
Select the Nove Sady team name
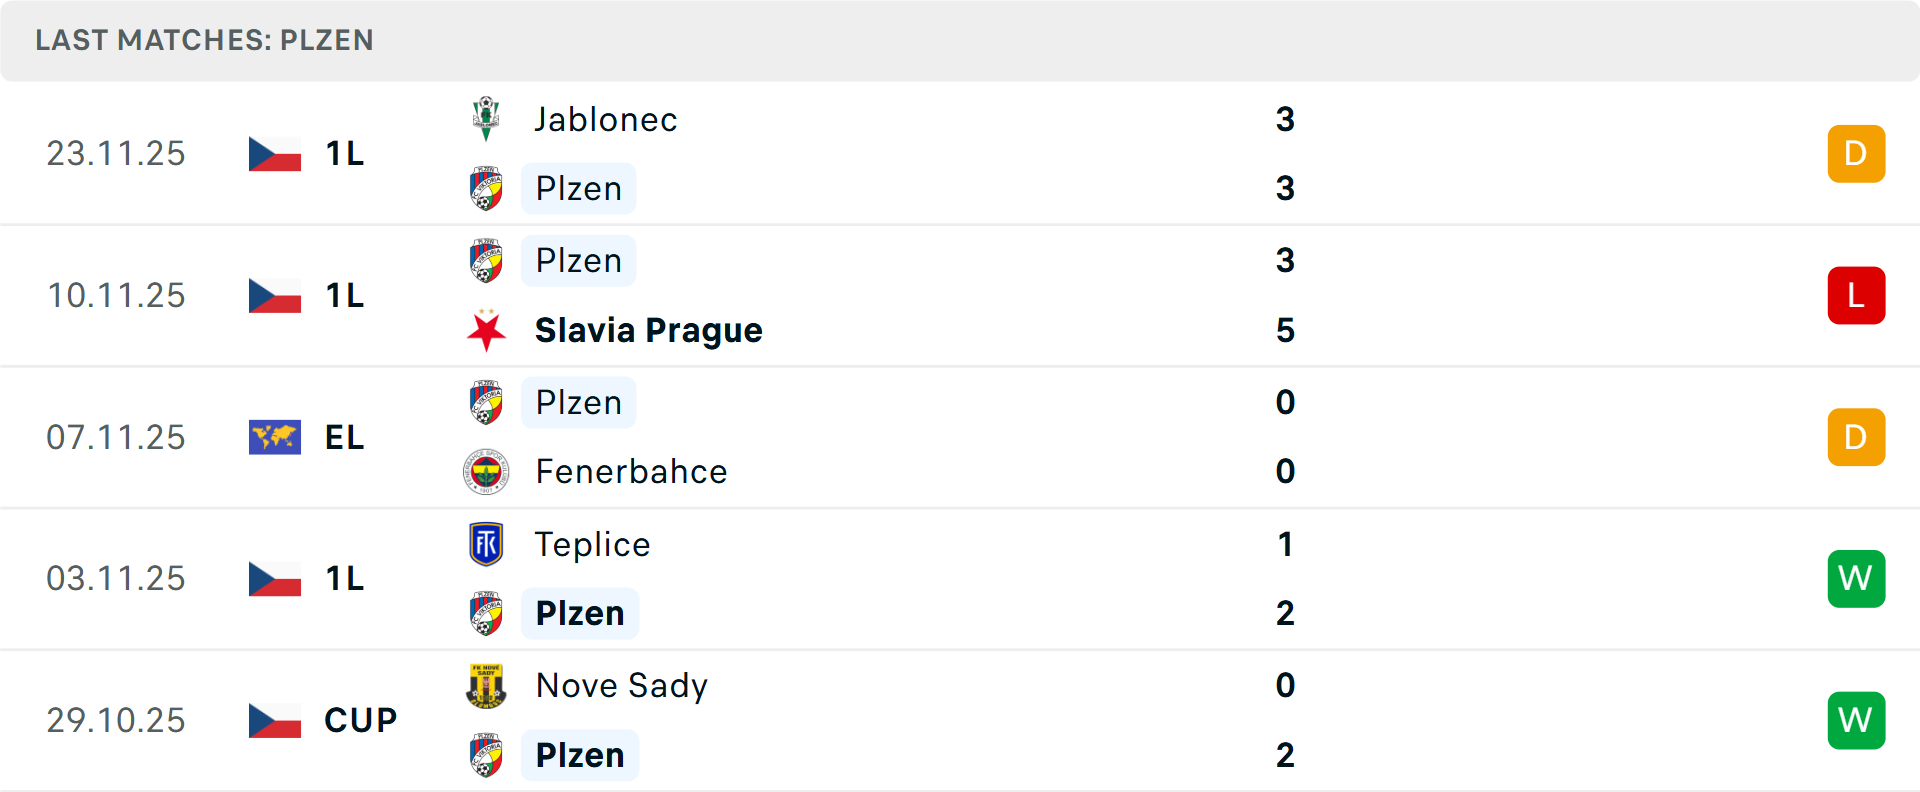[621, 686]
